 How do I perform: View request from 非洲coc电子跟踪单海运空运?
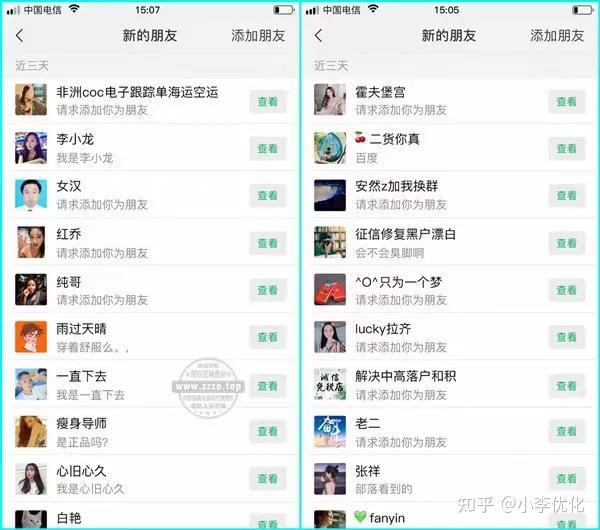click(x=268, y=102)
